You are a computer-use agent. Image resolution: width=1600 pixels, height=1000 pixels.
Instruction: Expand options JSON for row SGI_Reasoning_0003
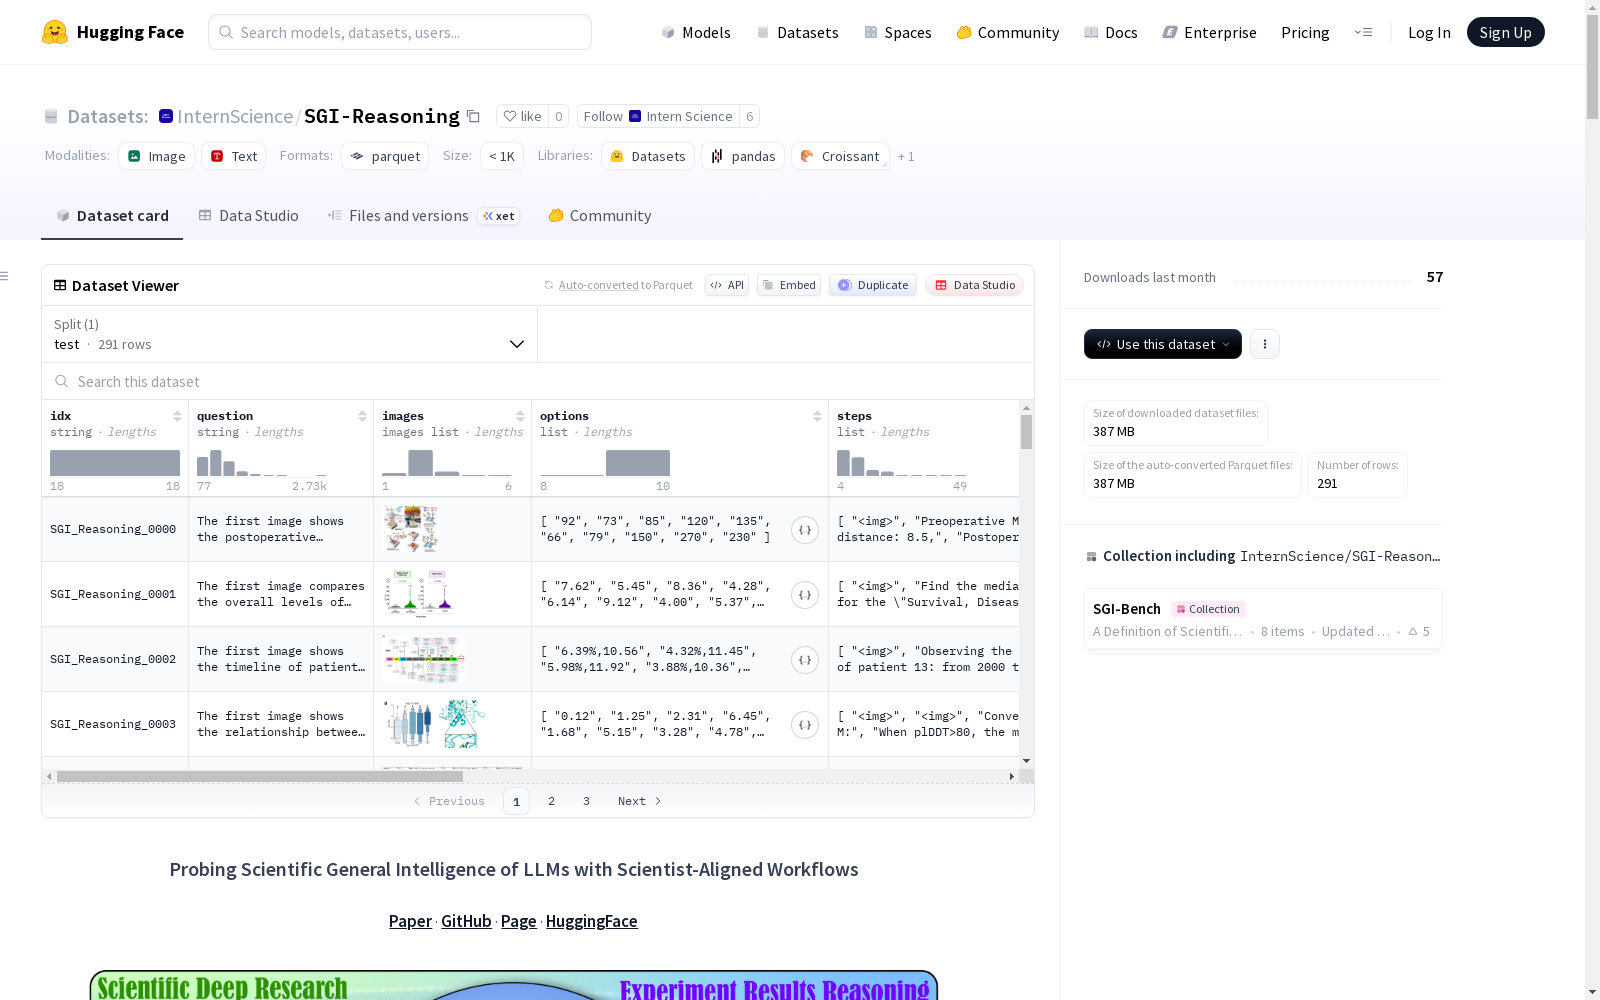pos(805,725)
